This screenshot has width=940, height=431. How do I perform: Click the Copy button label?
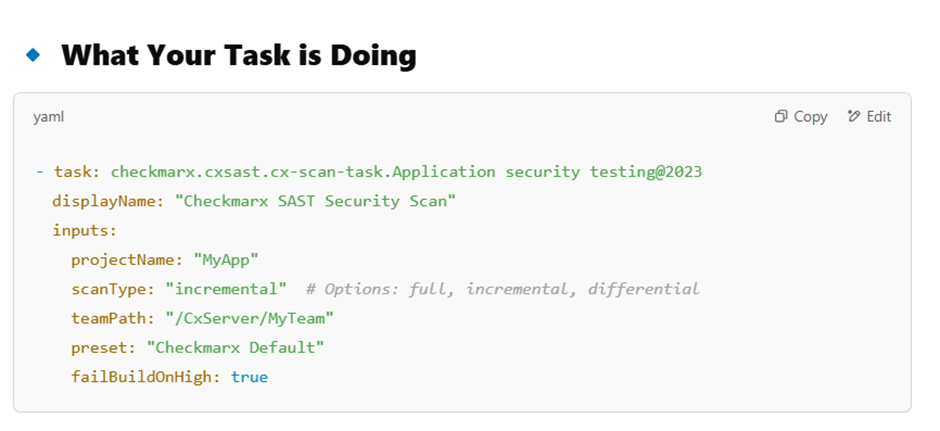click(811, 117)
